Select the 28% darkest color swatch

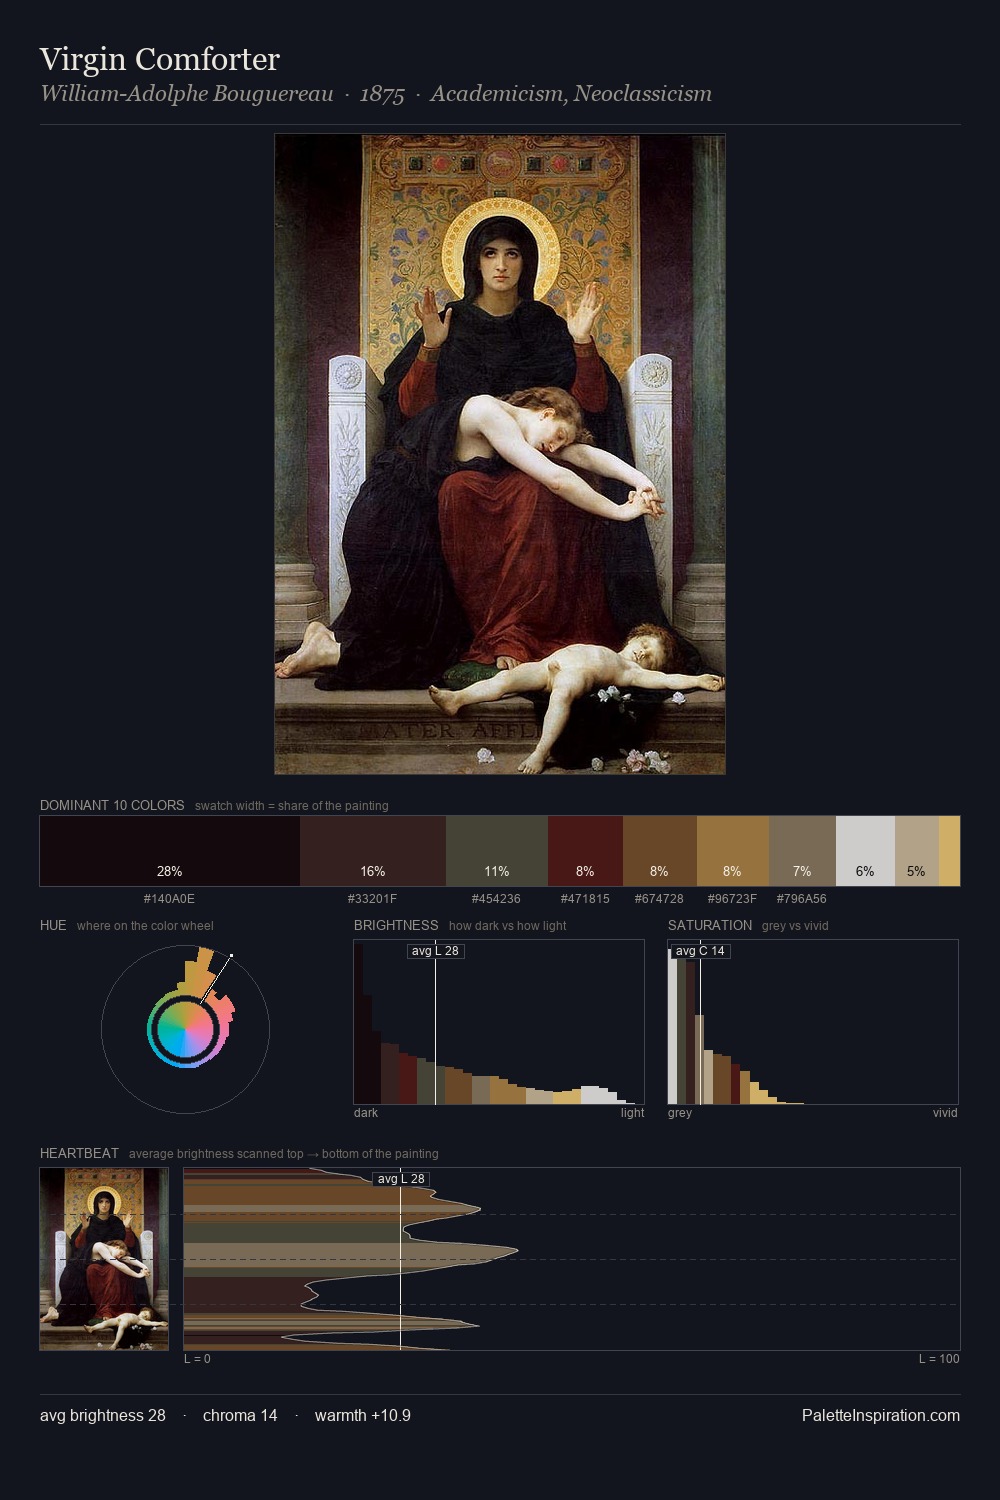170,851
